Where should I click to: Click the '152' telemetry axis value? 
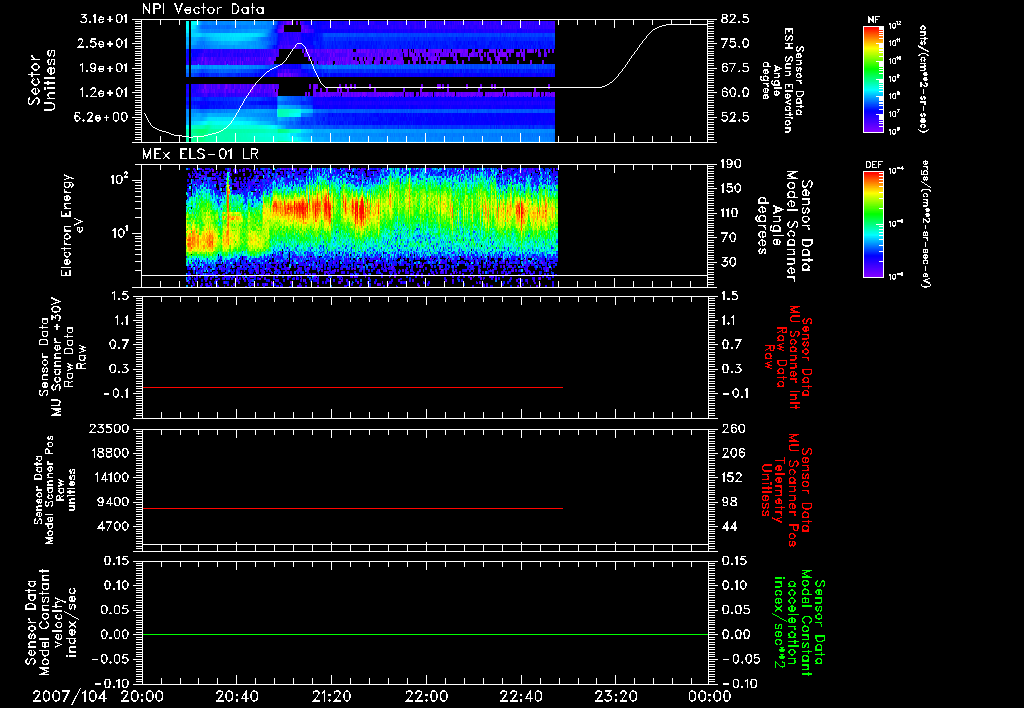[x=731, y=477]
